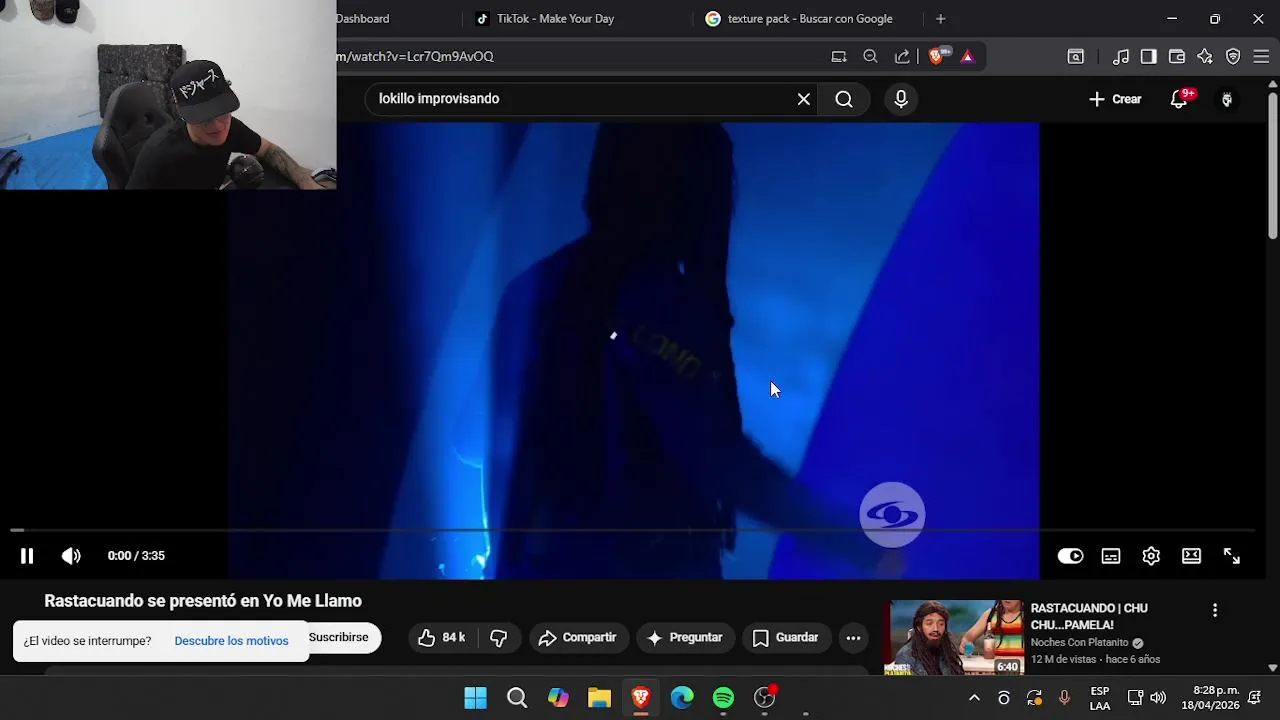Click the Preguntar button
Viewport: 1280px width, 720px height.
point(685,638)
